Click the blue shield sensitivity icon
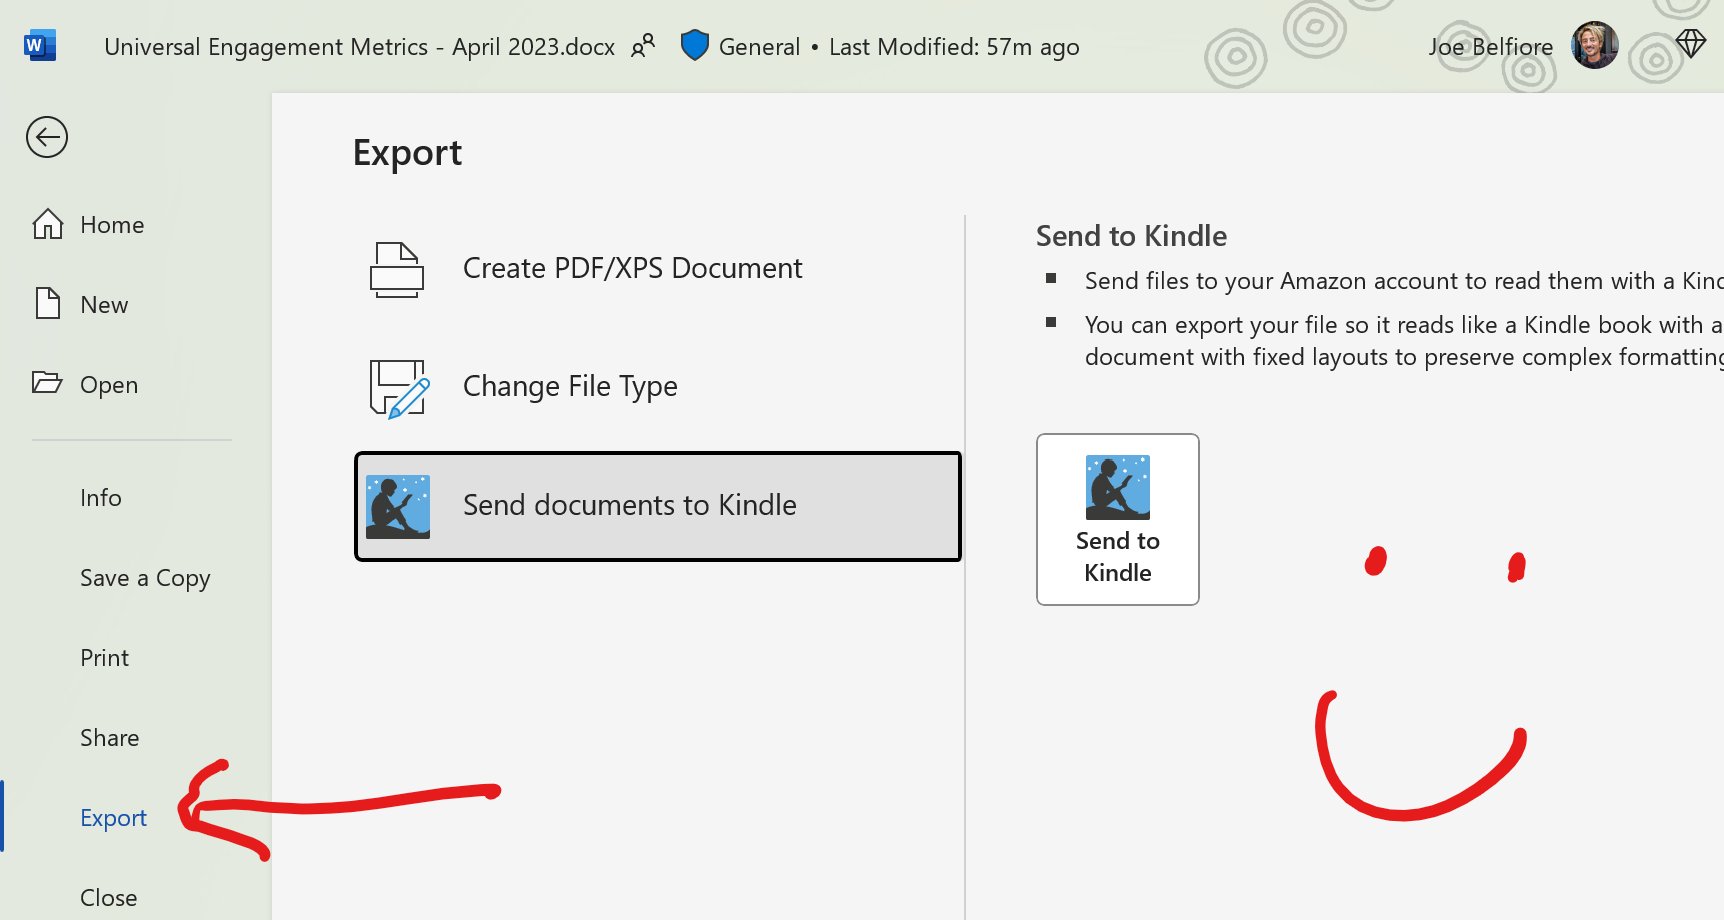This screenshot has width=1724, height=920. pyautogui.click(x=694, y=46)
